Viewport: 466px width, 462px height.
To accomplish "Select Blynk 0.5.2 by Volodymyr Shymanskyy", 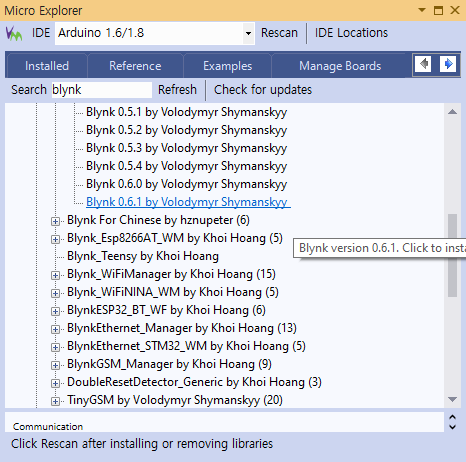I will (187, 130).
